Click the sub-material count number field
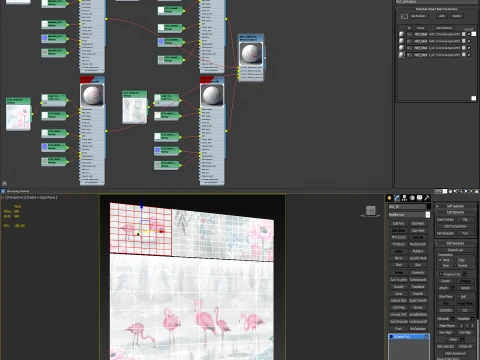The height and width of the screenshot is (360, 480). (x=404, y=16)
